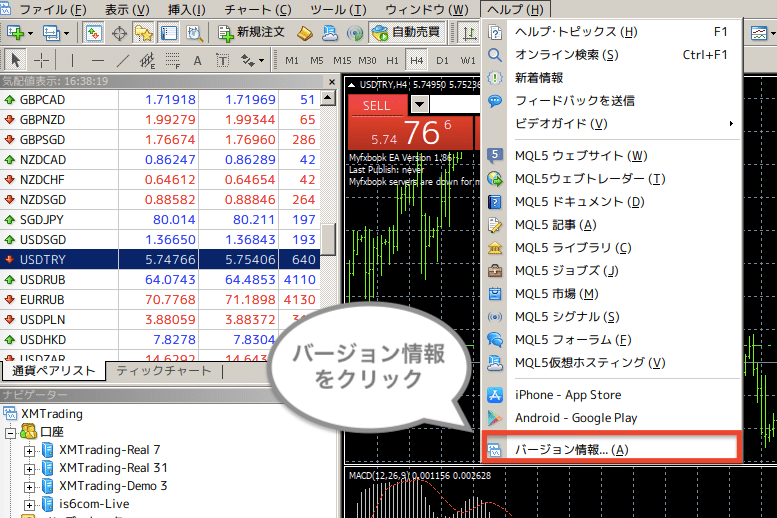
Task: Open the 挿入 (I) menu
Action: point(186,9)
